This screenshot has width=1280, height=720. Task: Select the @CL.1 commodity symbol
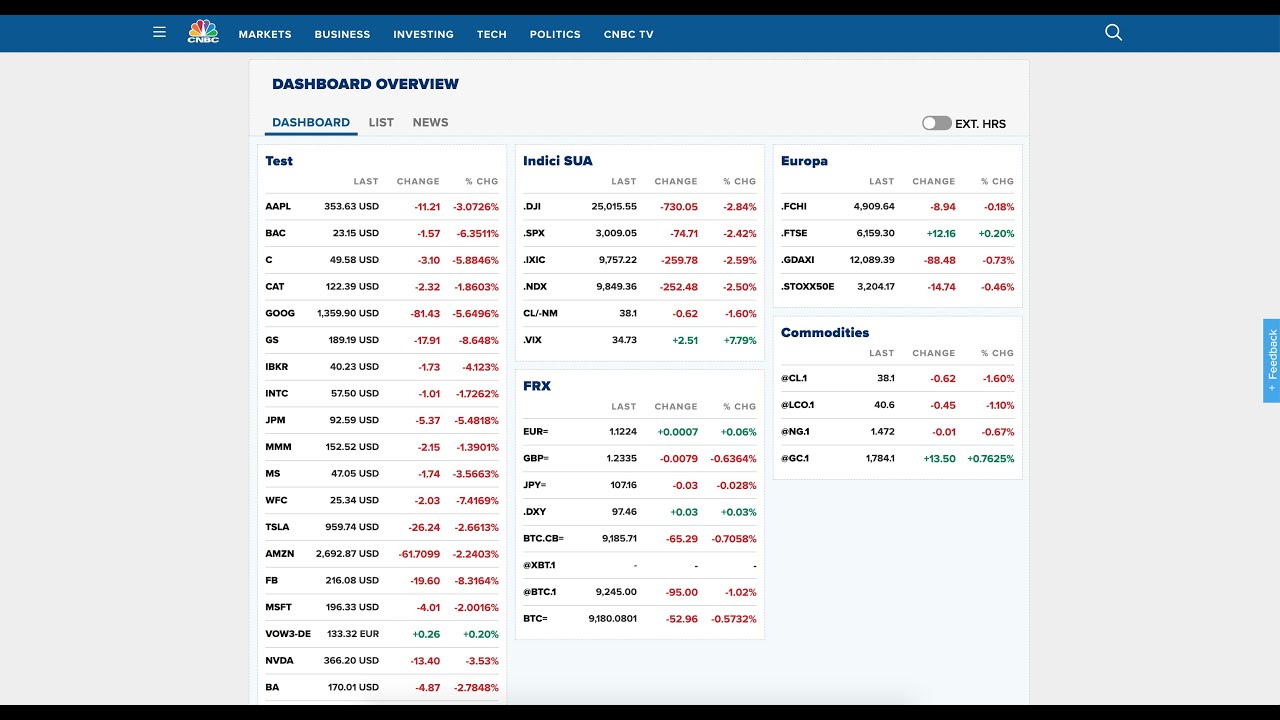(794, 379)
